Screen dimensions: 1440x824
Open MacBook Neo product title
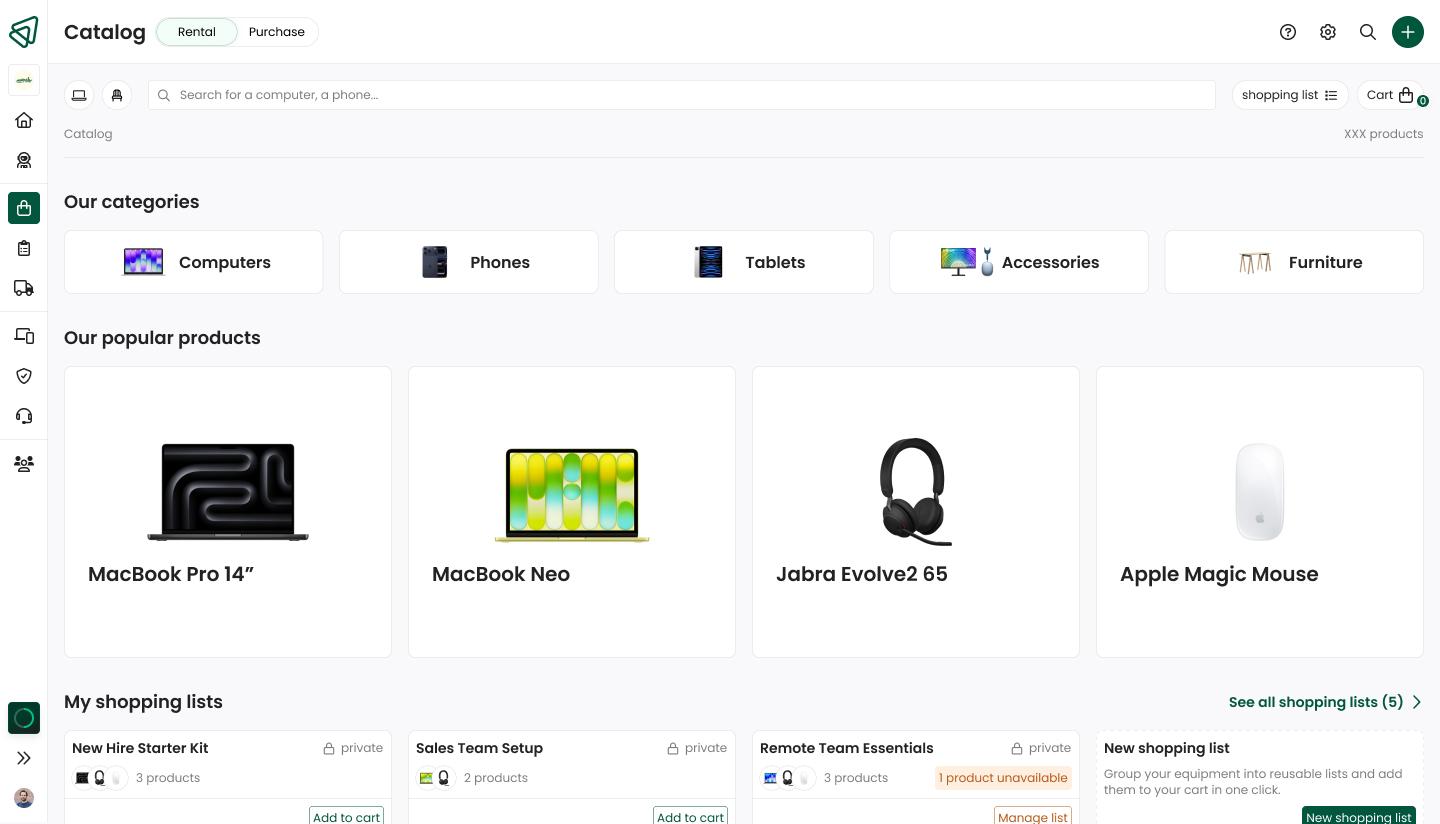501,574
